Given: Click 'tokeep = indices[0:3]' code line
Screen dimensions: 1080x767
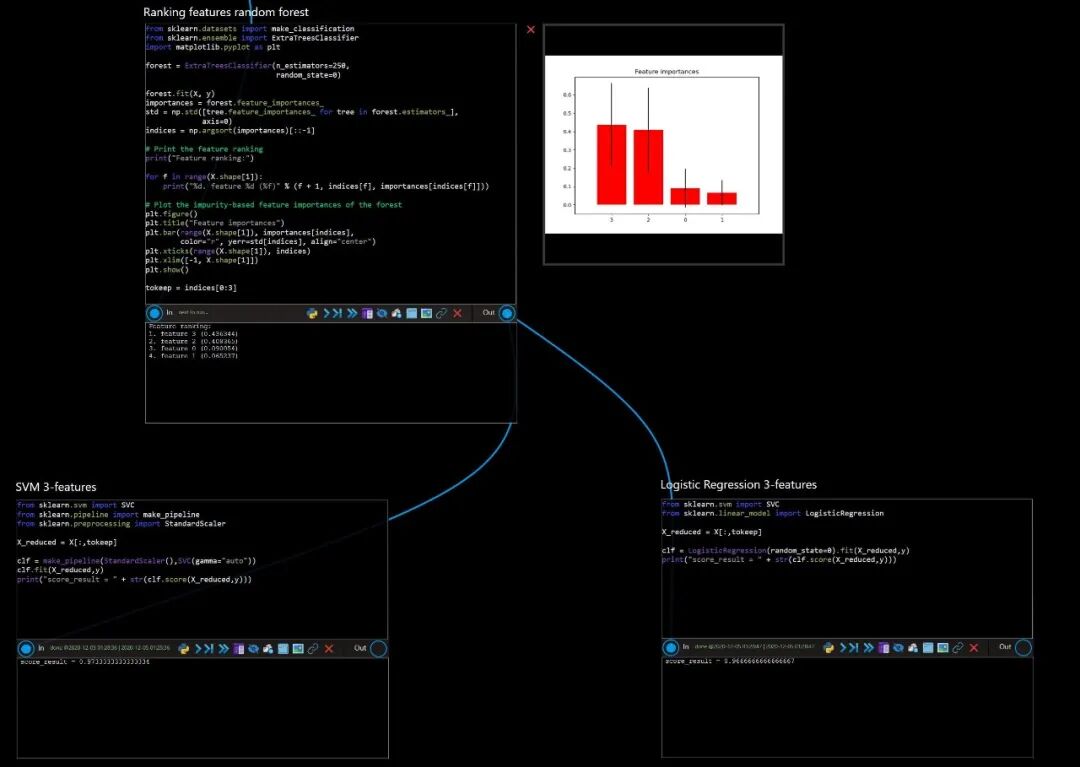Looking at the screenshot, I should (x=191, y=288).
